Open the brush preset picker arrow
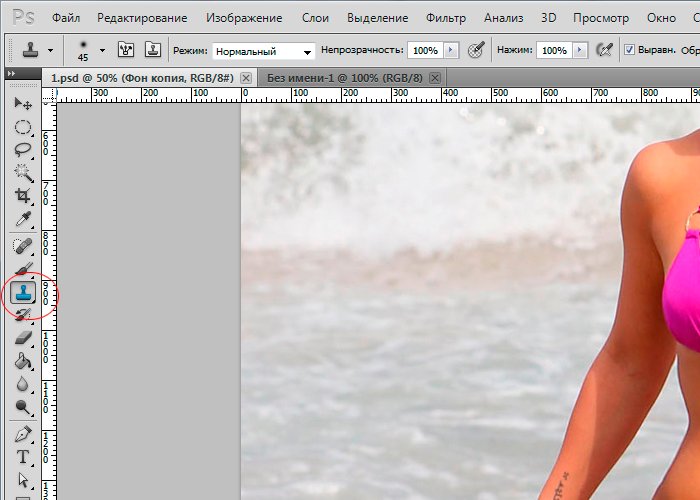This screenshot has width=700, height=500. click(102, 50)
